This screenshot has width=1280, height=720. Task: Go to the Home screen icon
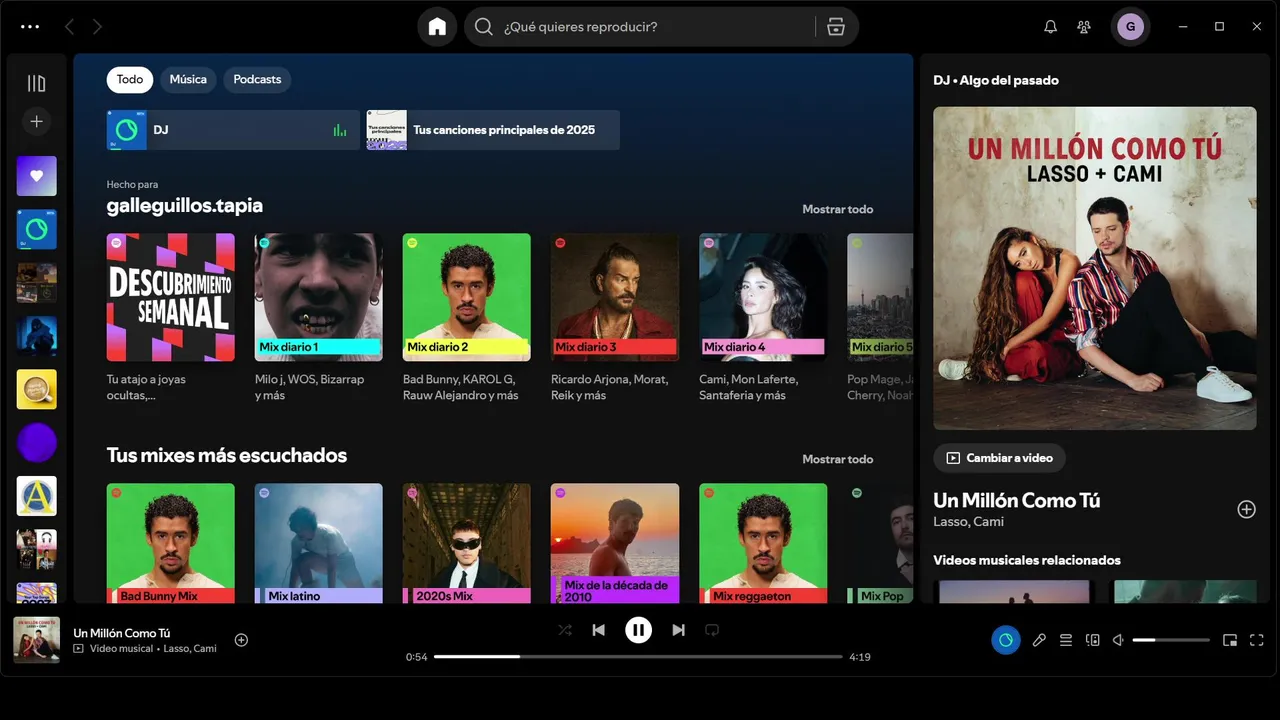[x=437, y=27]
